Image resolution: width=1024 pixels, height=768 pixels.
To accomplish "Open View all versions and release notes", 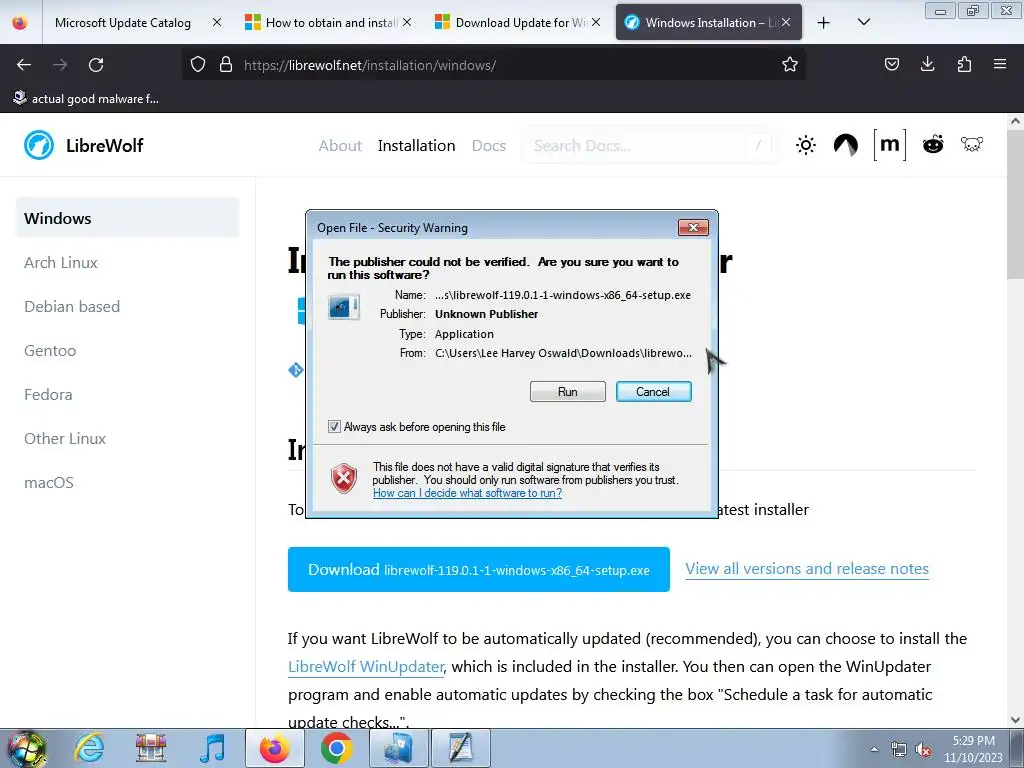I will click(x=807, y=569).
